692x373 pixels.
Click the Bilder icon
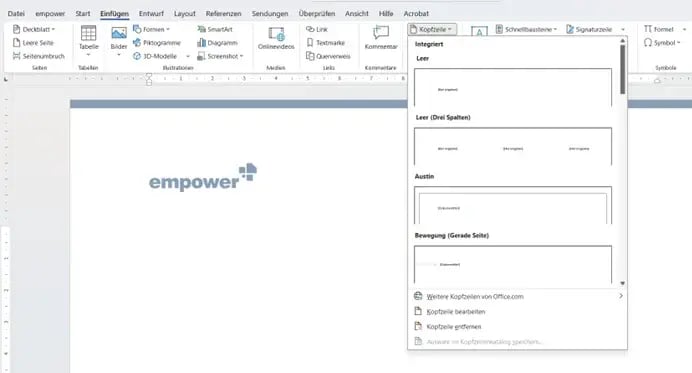(x=119, y=34)
